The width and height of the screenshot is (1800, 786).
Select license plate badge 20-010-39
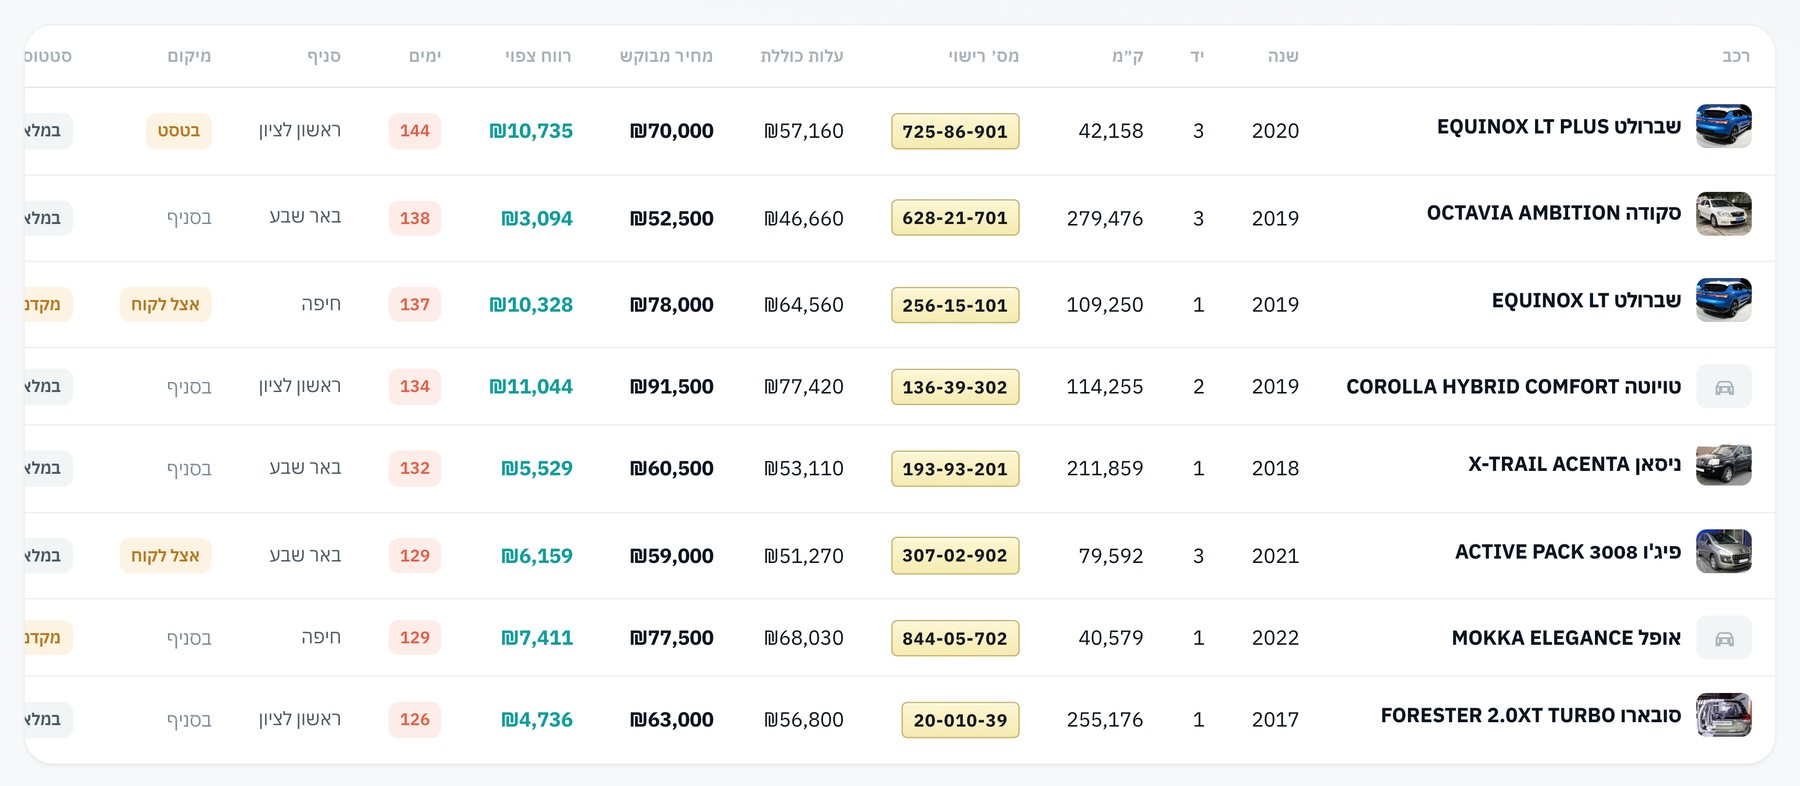coord(961,720)
